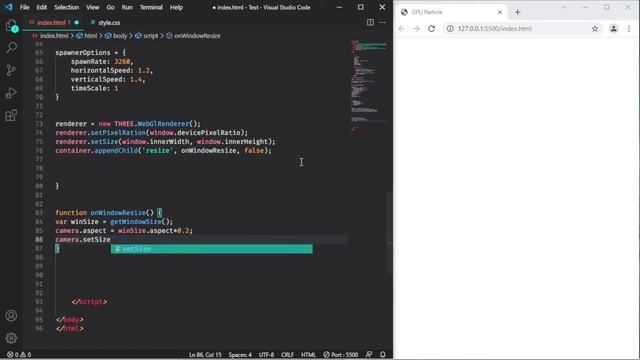This screenshot has width=640, height=360.
Task: Accept the setSize autocomplete suggestion
Action: 212,249
